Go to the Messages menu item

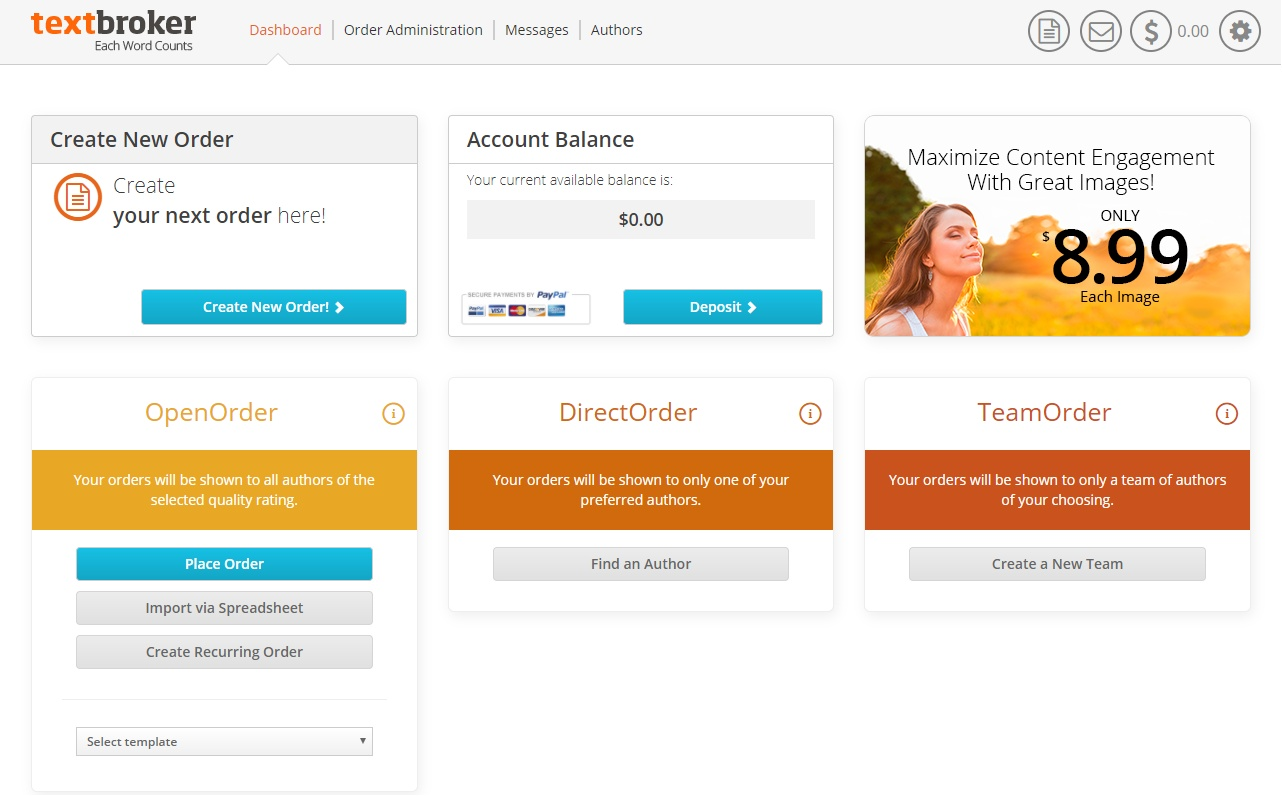tap(537, 30)
